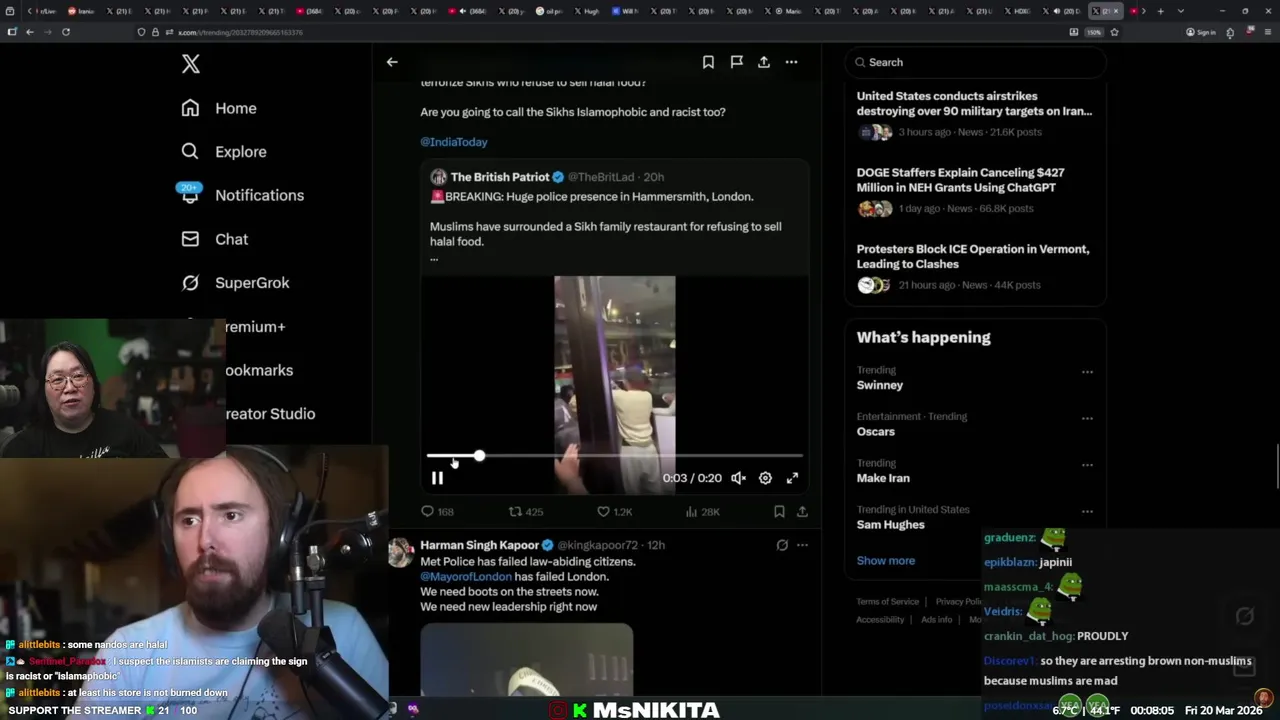Bookmark the post using the header bookmark icon
Screen dimensions: 1280x720
coord(708,62)
